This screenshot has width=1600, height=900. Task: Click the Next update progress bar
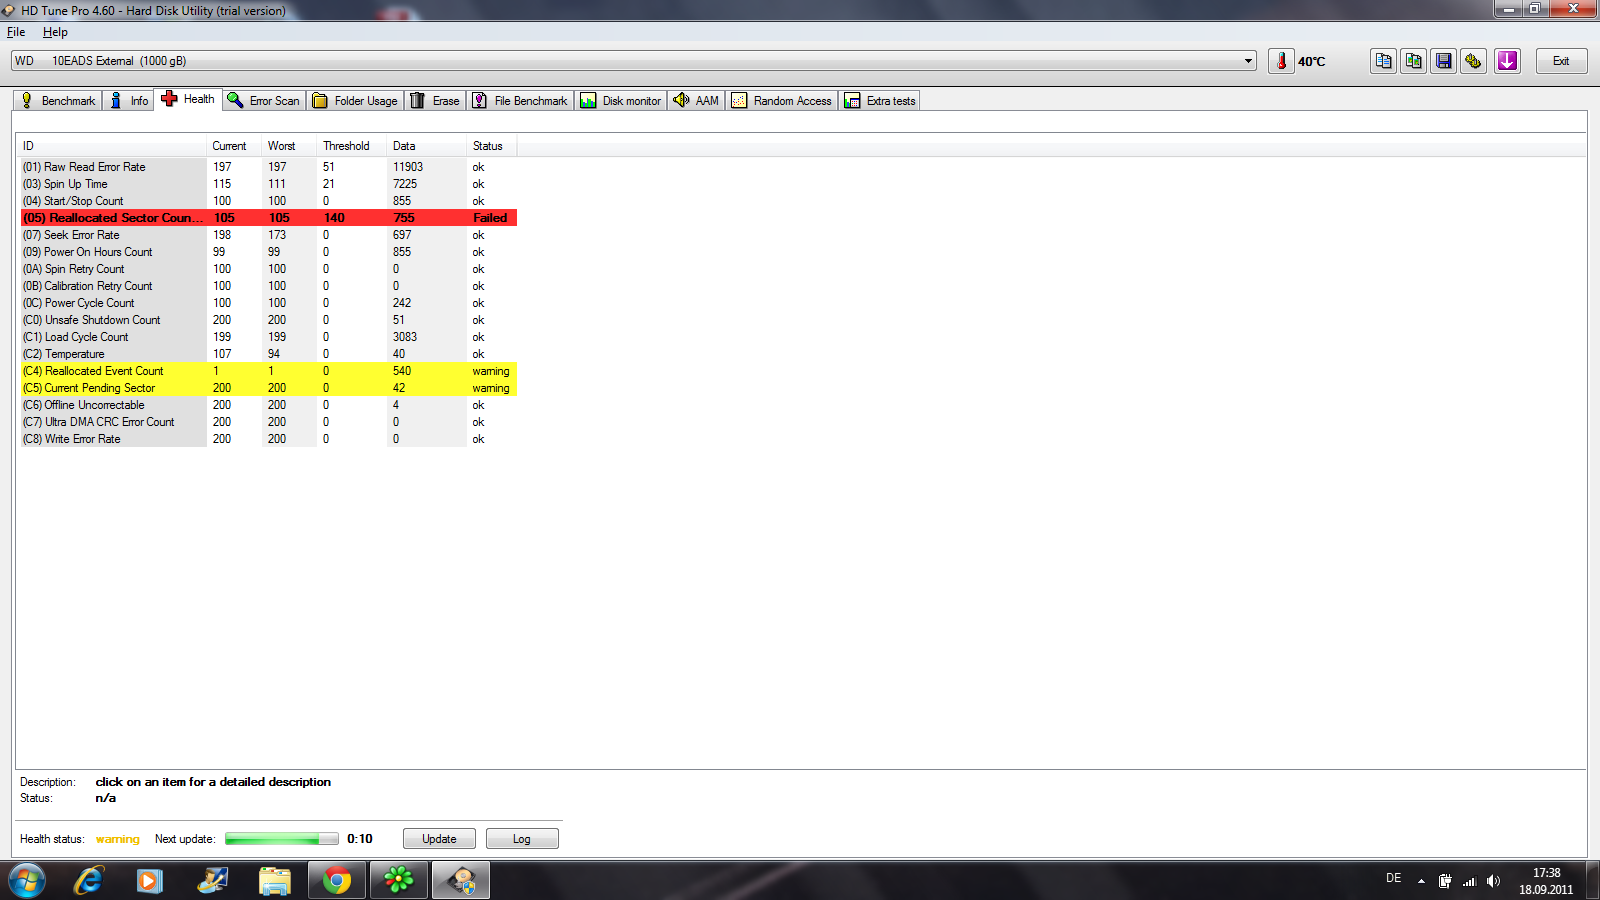(282, 839)
